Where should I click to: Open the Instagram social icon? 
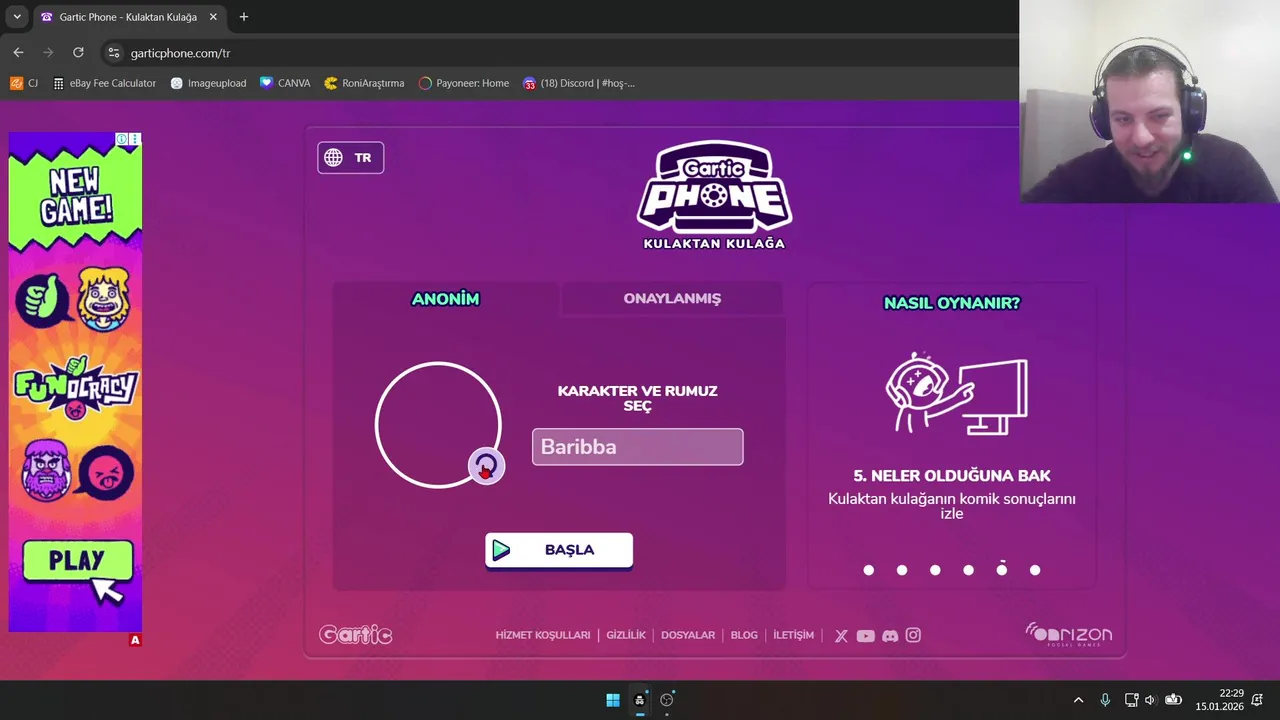913,635
